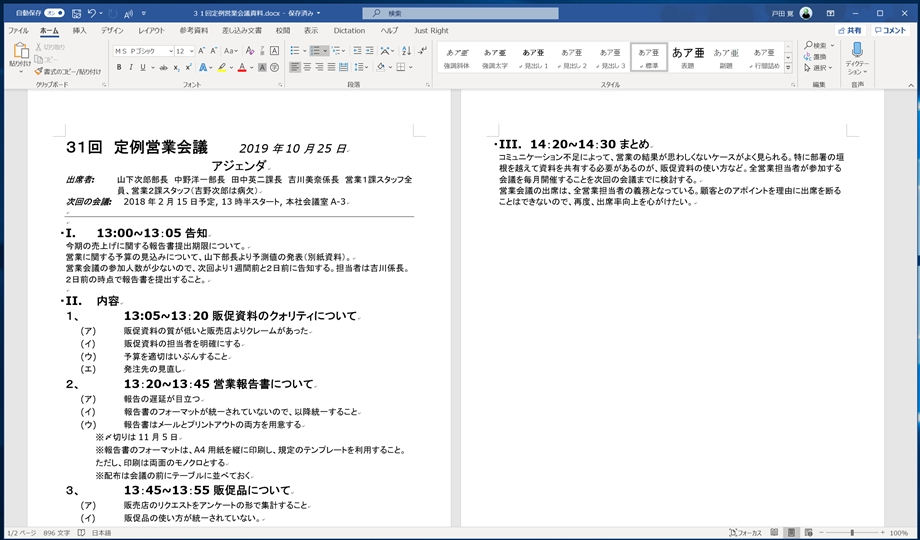920x540 pixels.
Task: Open the highlight color dropdown arrow
Action: 231,68
